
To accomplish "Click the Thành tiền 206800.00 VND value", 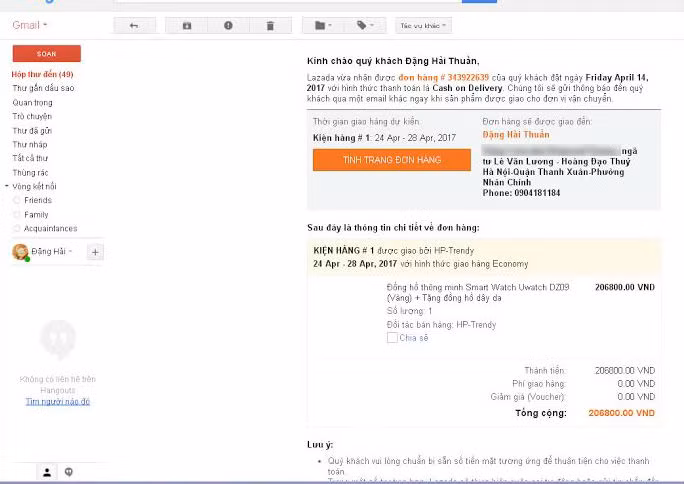I will click(x=625, y=371).
